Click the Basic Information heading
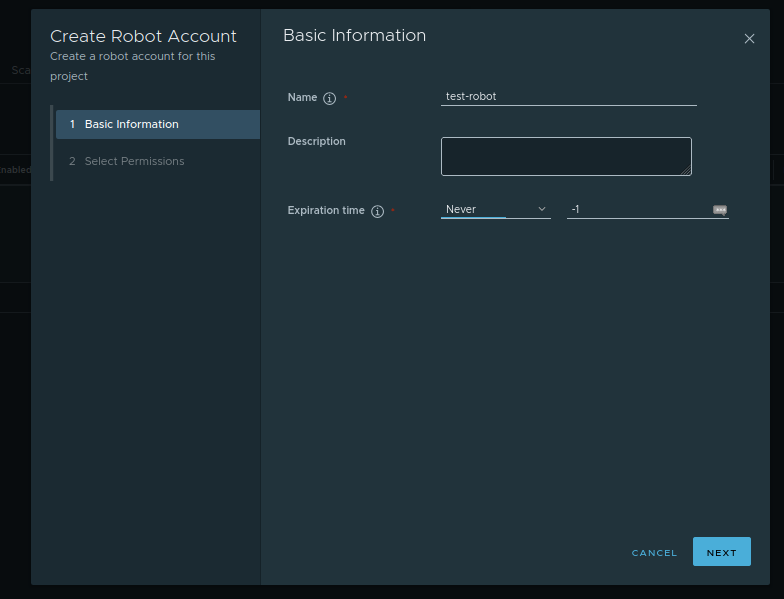This screenshot has height=599, width=784. [354, 36]
